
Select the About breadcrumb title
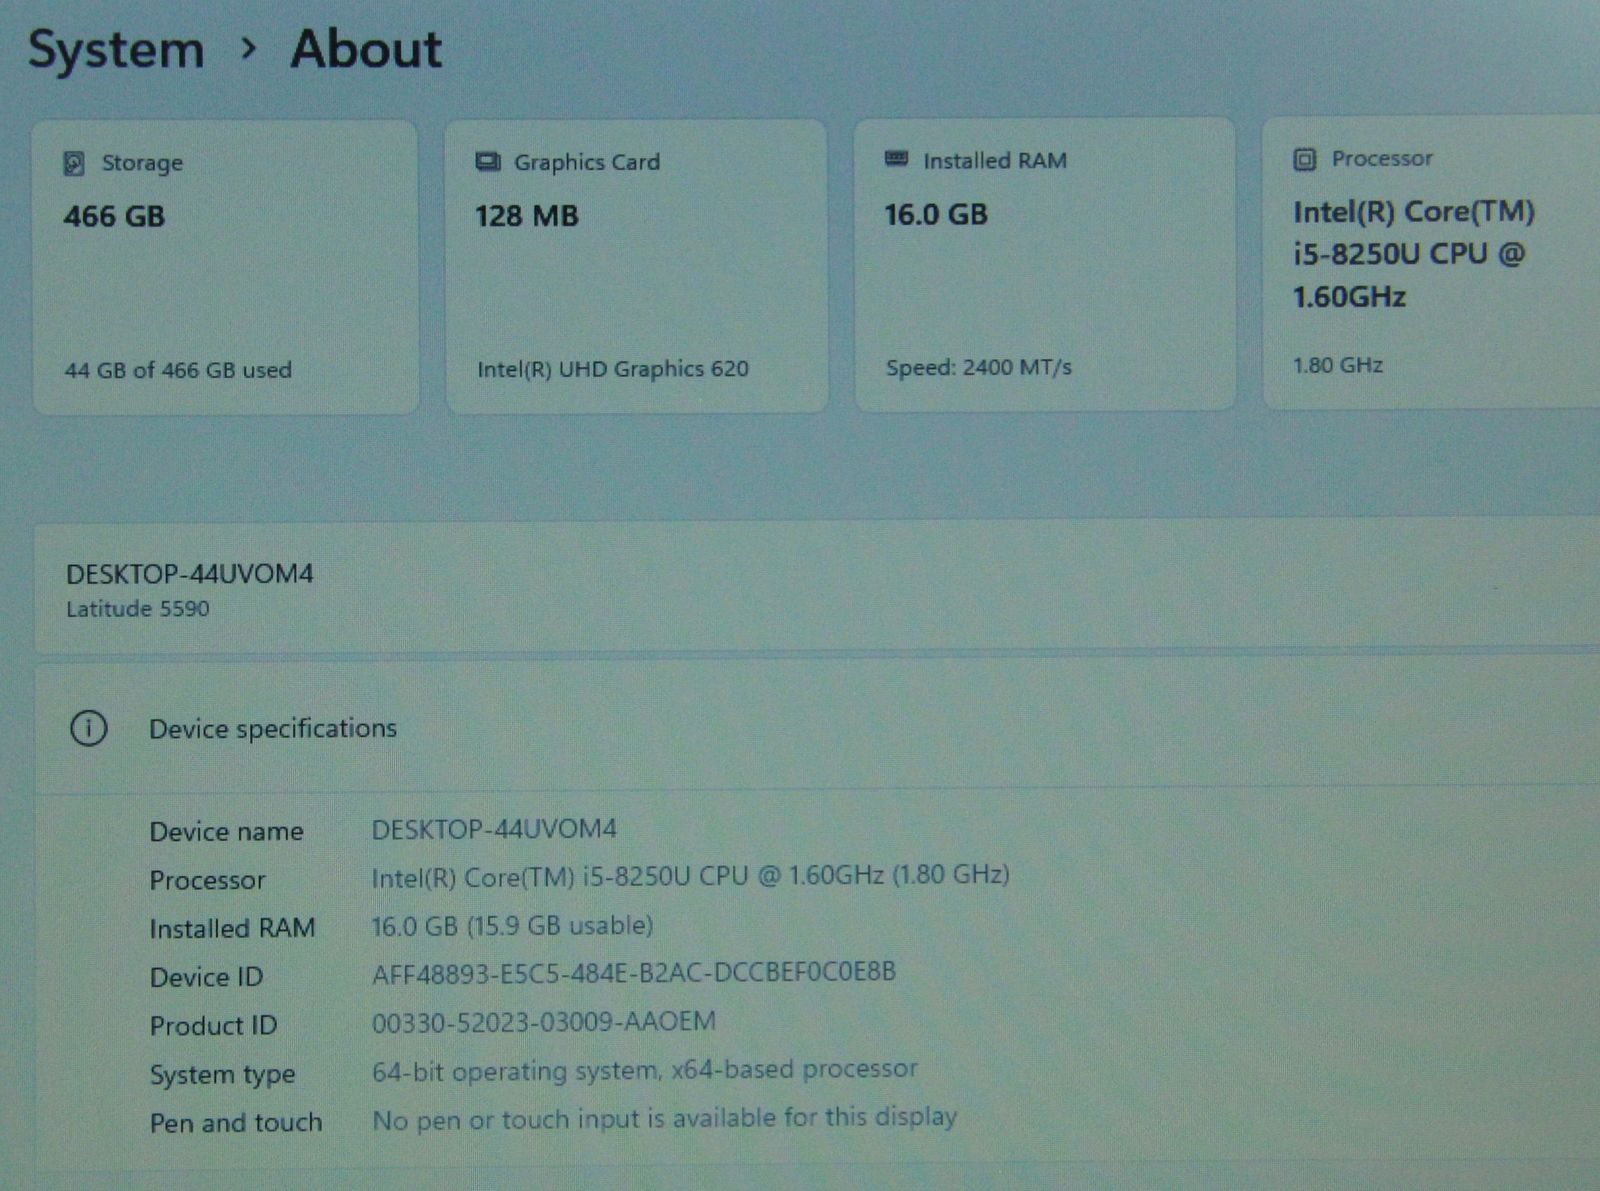tap(366, 49)
